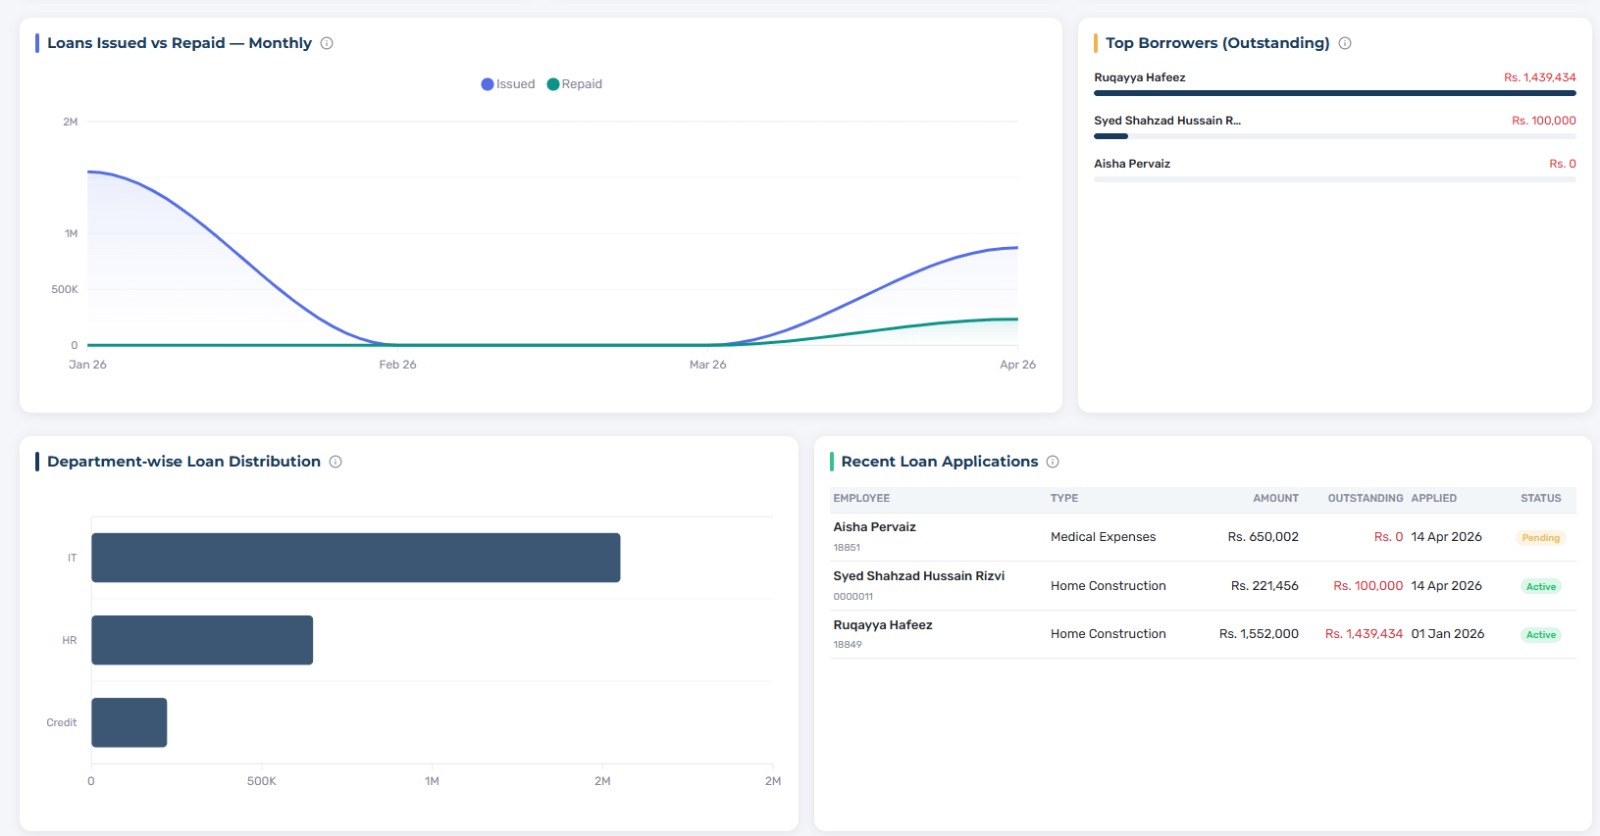The width and height of the screenshot is (1600, 836).
Task: Click the TYPE column header
Action: 1064,498
